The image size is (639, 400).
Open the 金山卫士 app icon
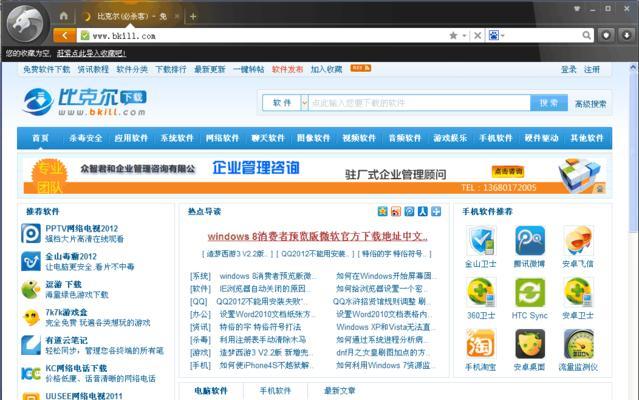[481, 241]
